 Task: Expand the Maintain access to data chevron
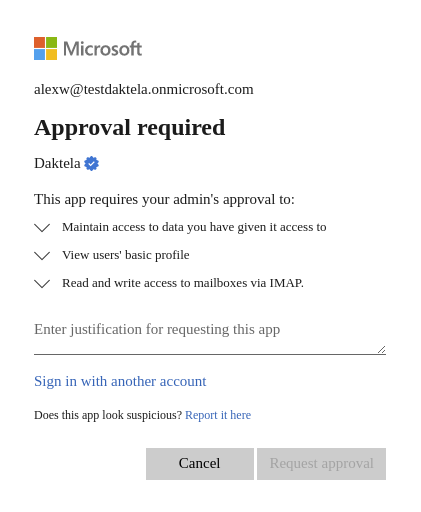pos(42,228)
